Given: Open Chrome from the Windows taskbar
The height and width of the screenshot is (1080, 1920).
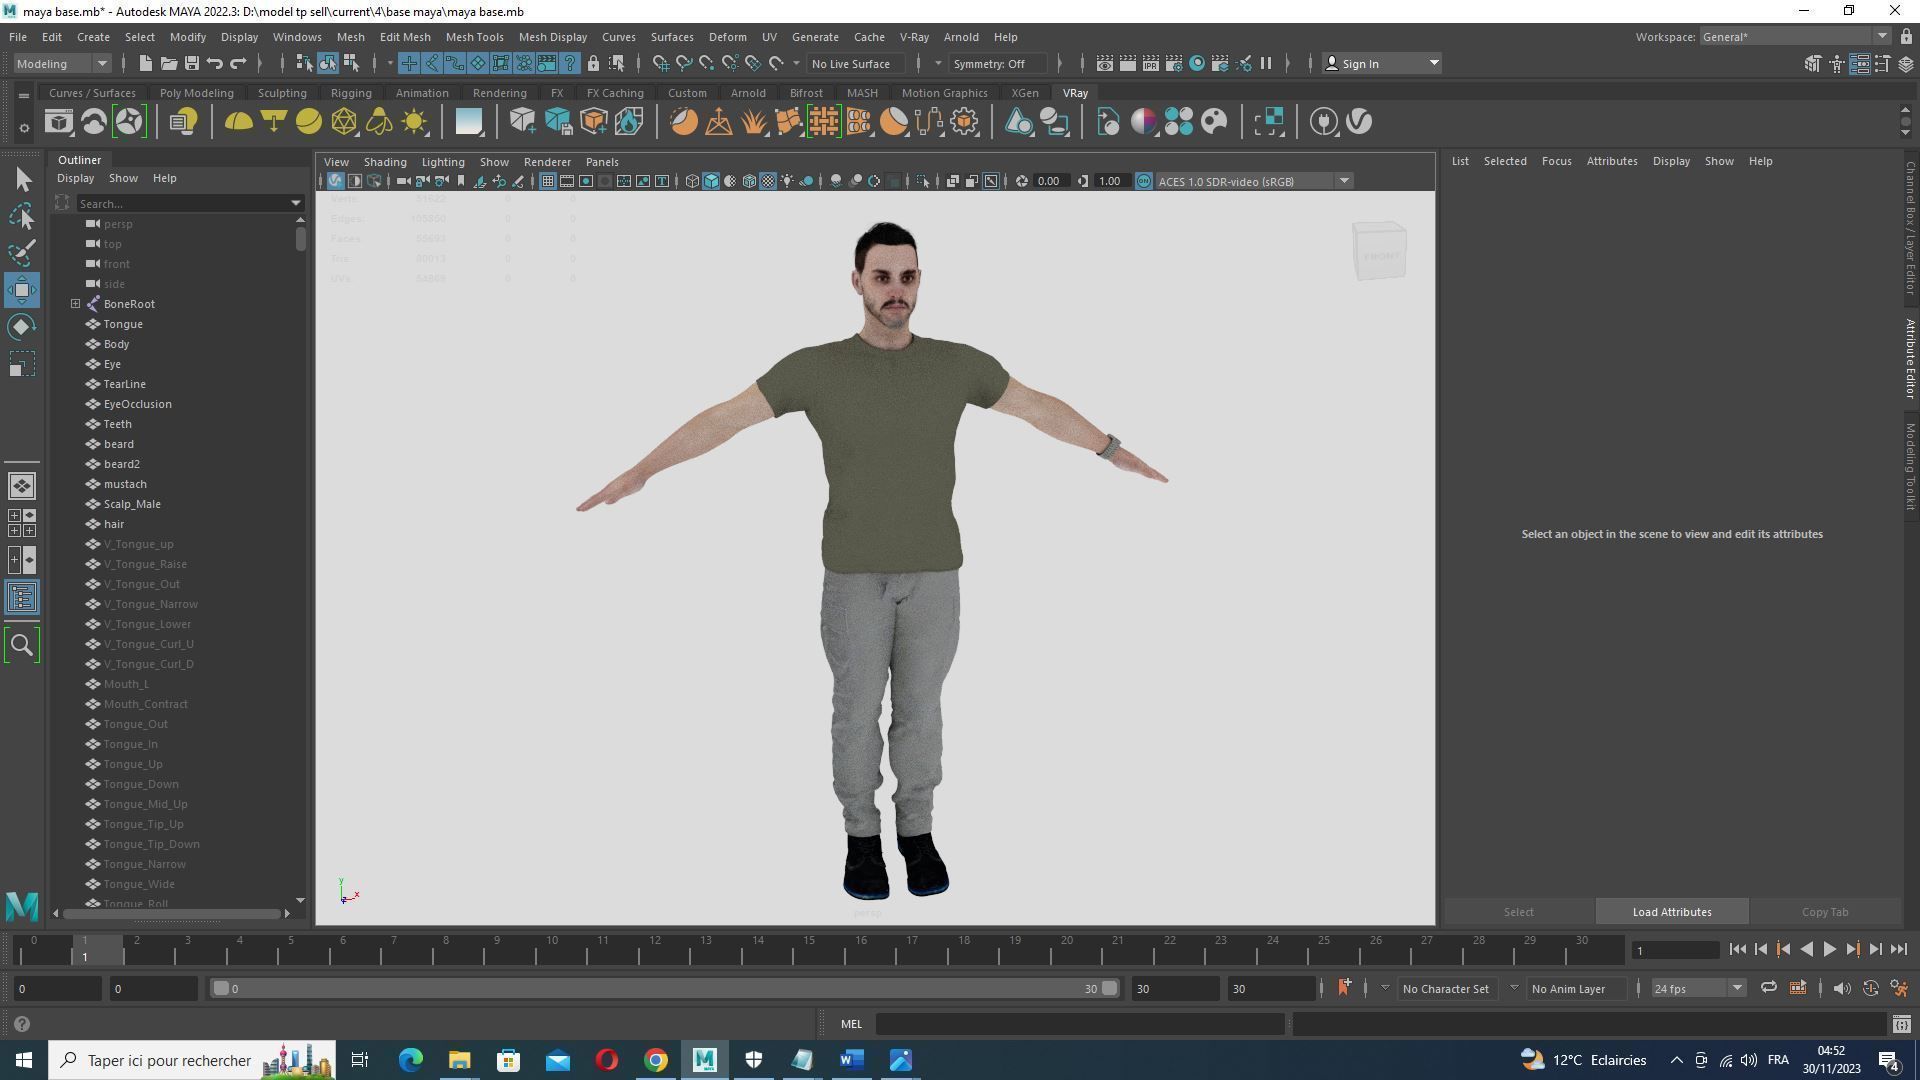Looking at the screenshot, I should click(655, 1060).
